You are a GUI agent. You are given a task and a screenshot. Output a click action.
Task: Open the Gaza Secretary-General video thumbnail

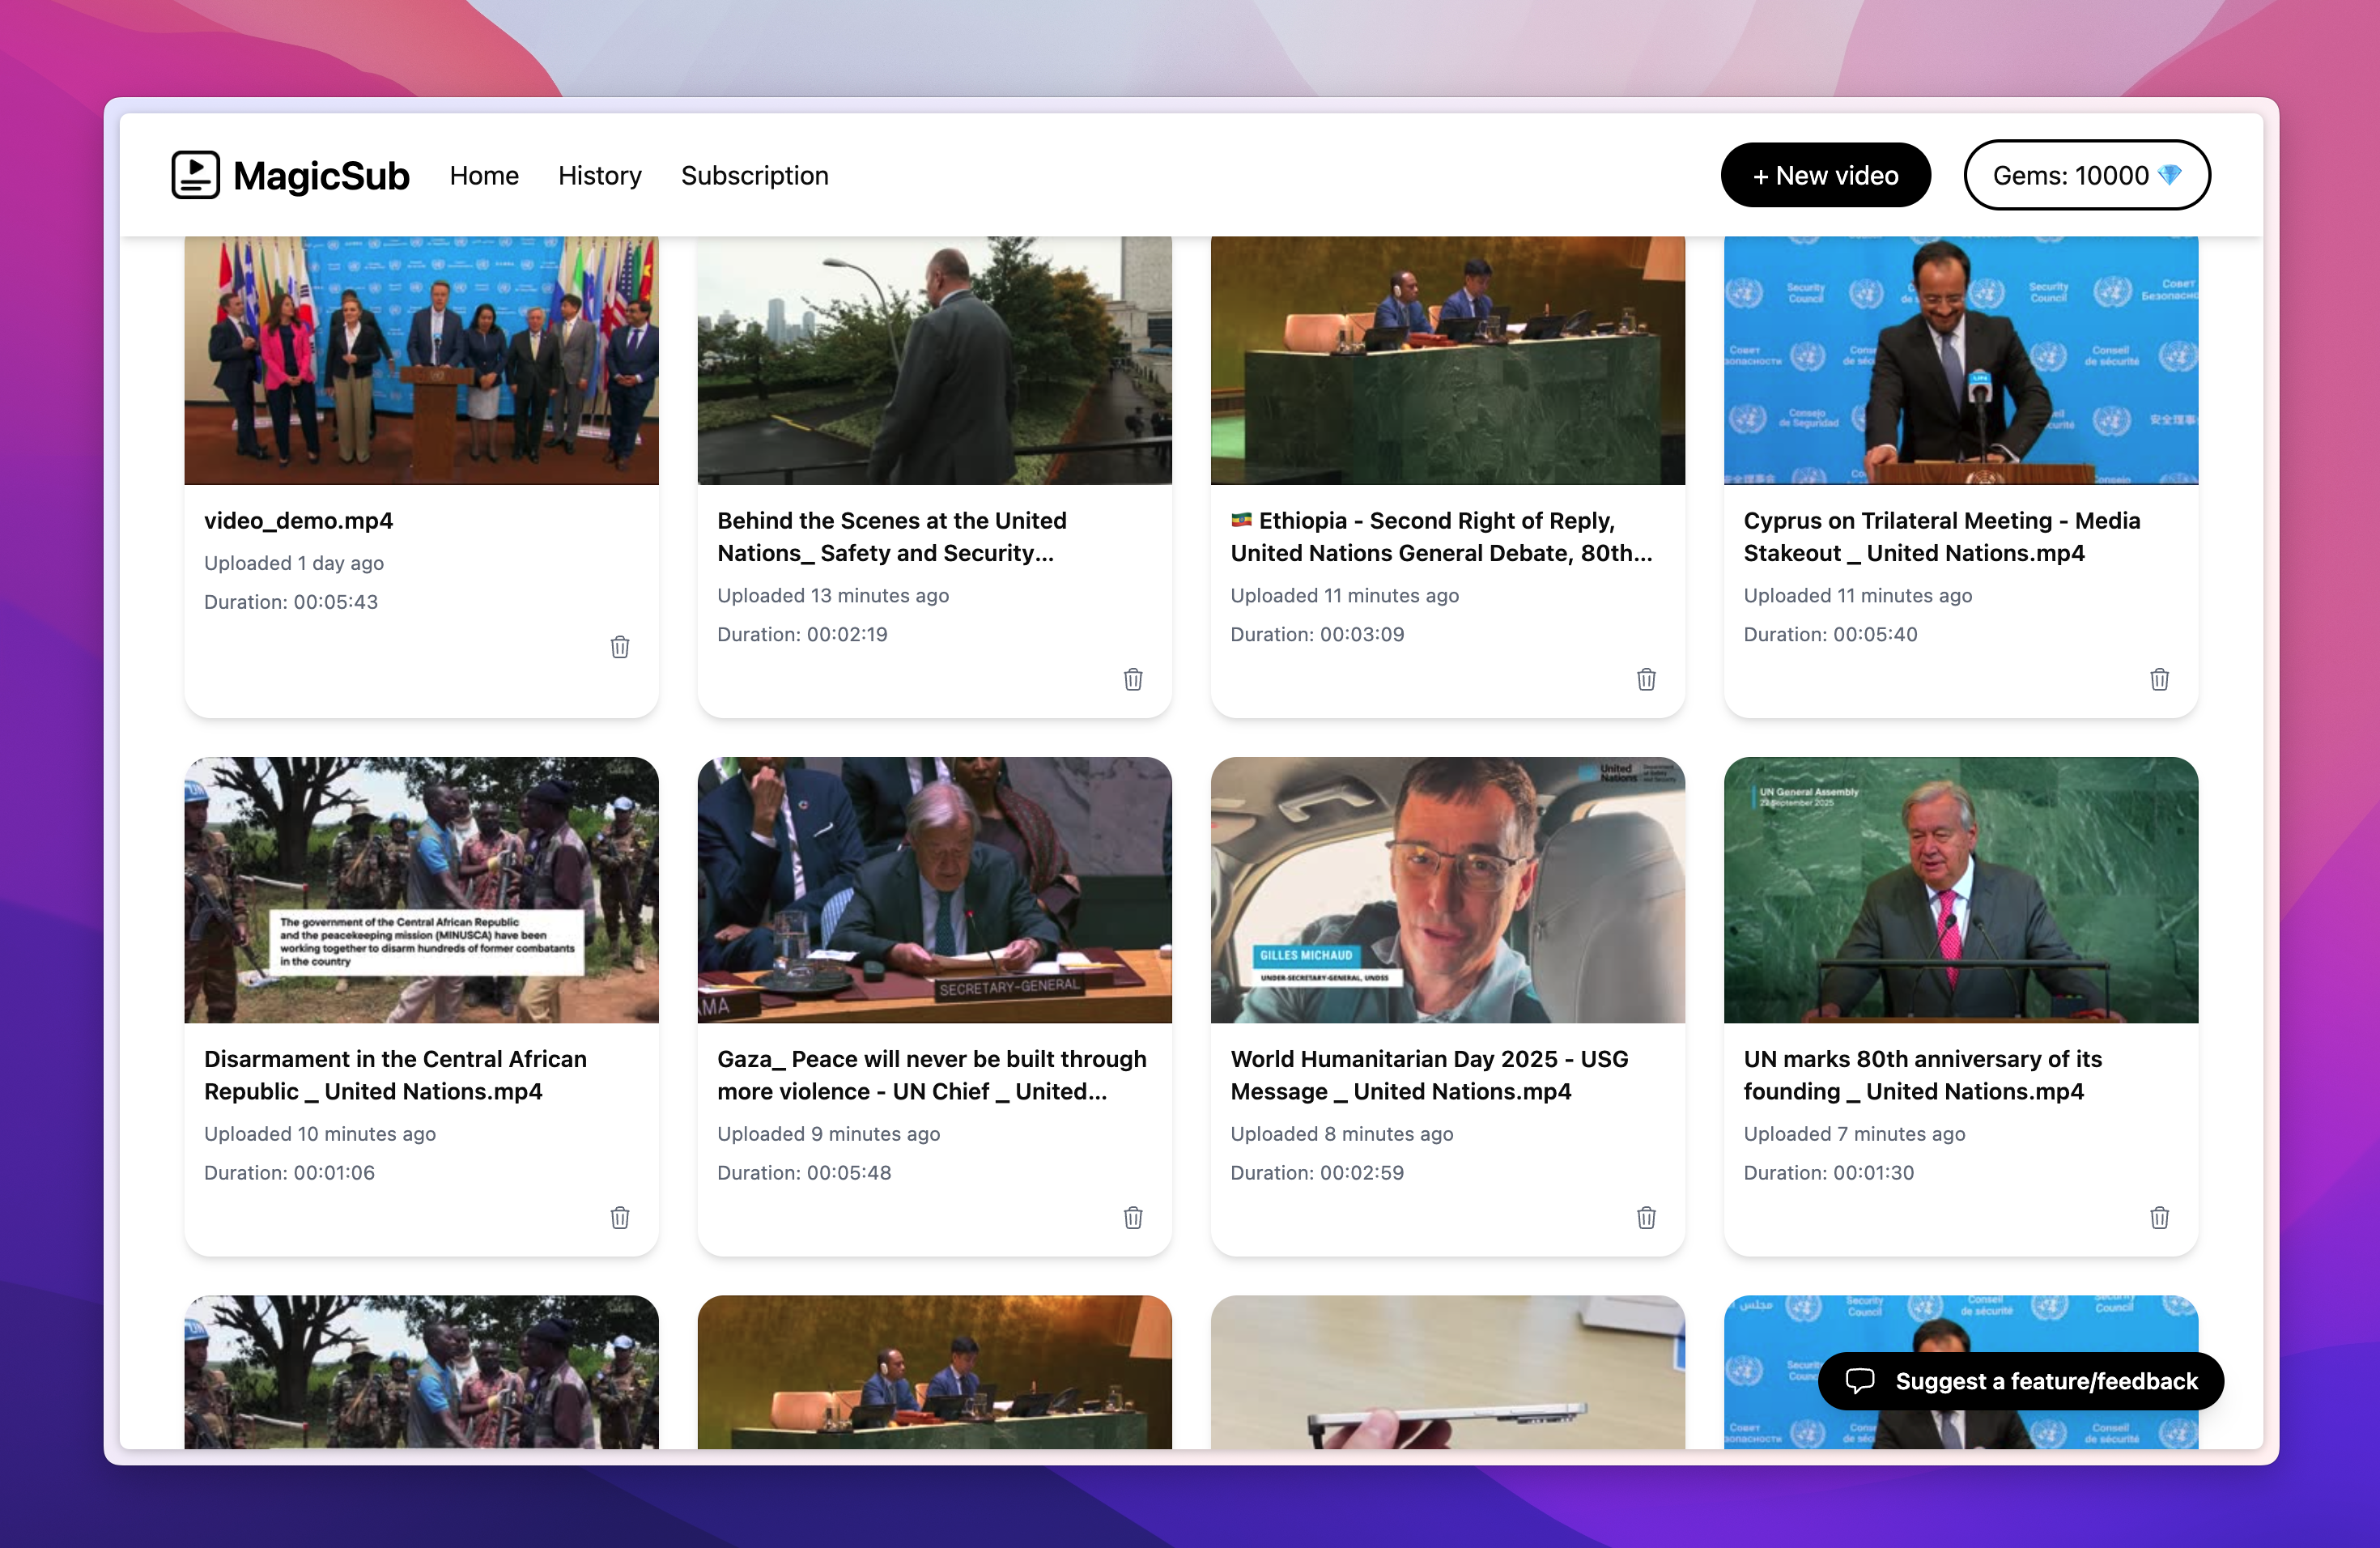pos(934,889)
